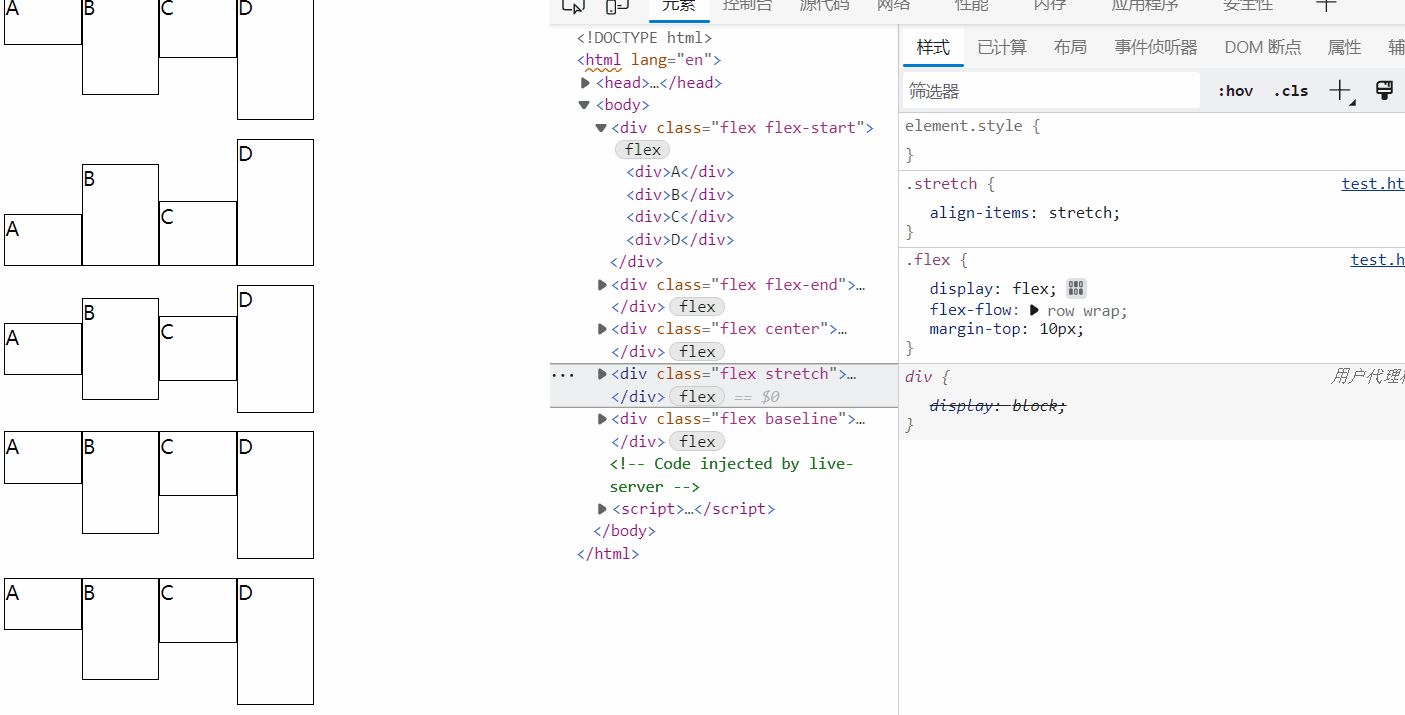Toggle the :hov element state button
Viewport: 1405px width, 715px height.
(x=1235, y=91)
